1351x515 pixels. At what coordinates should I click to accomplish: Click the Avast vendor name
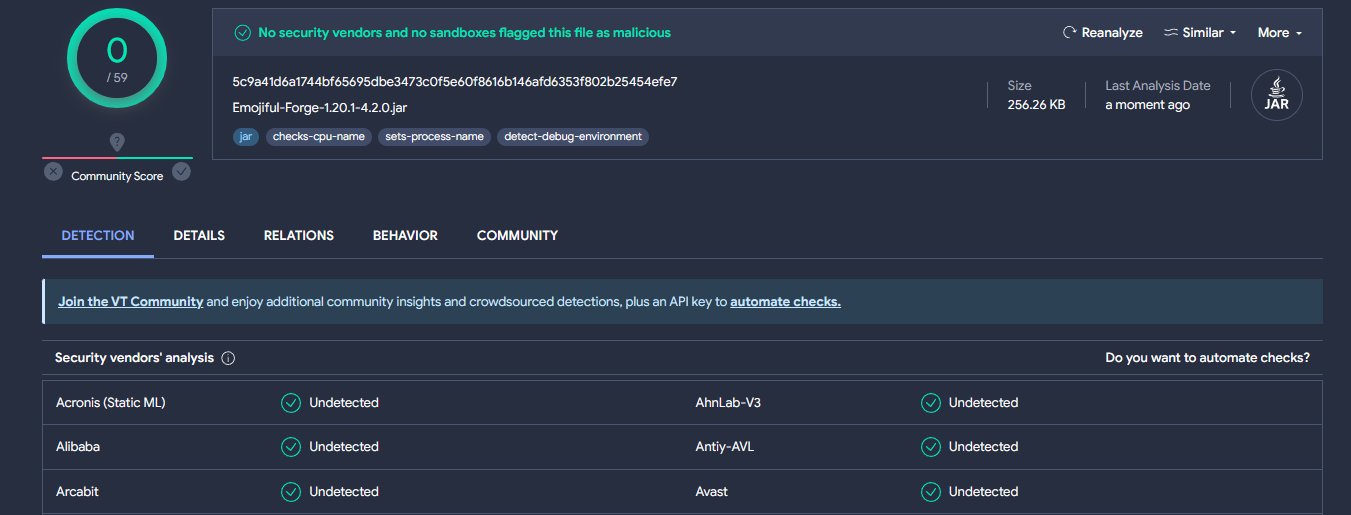(712, 492)
